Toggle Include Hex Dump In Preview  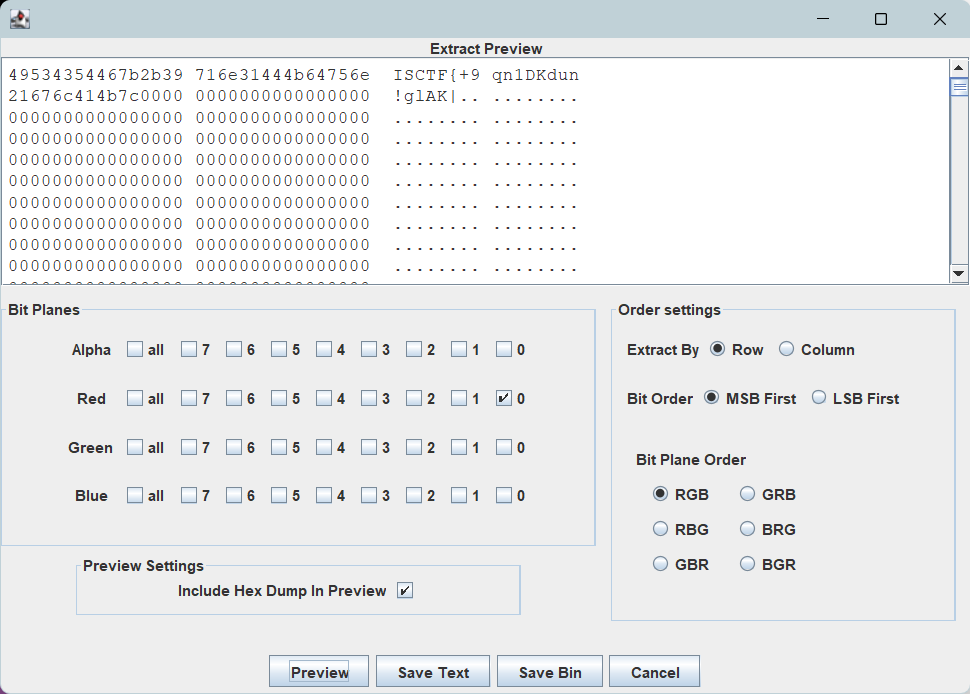pos(405,591)
